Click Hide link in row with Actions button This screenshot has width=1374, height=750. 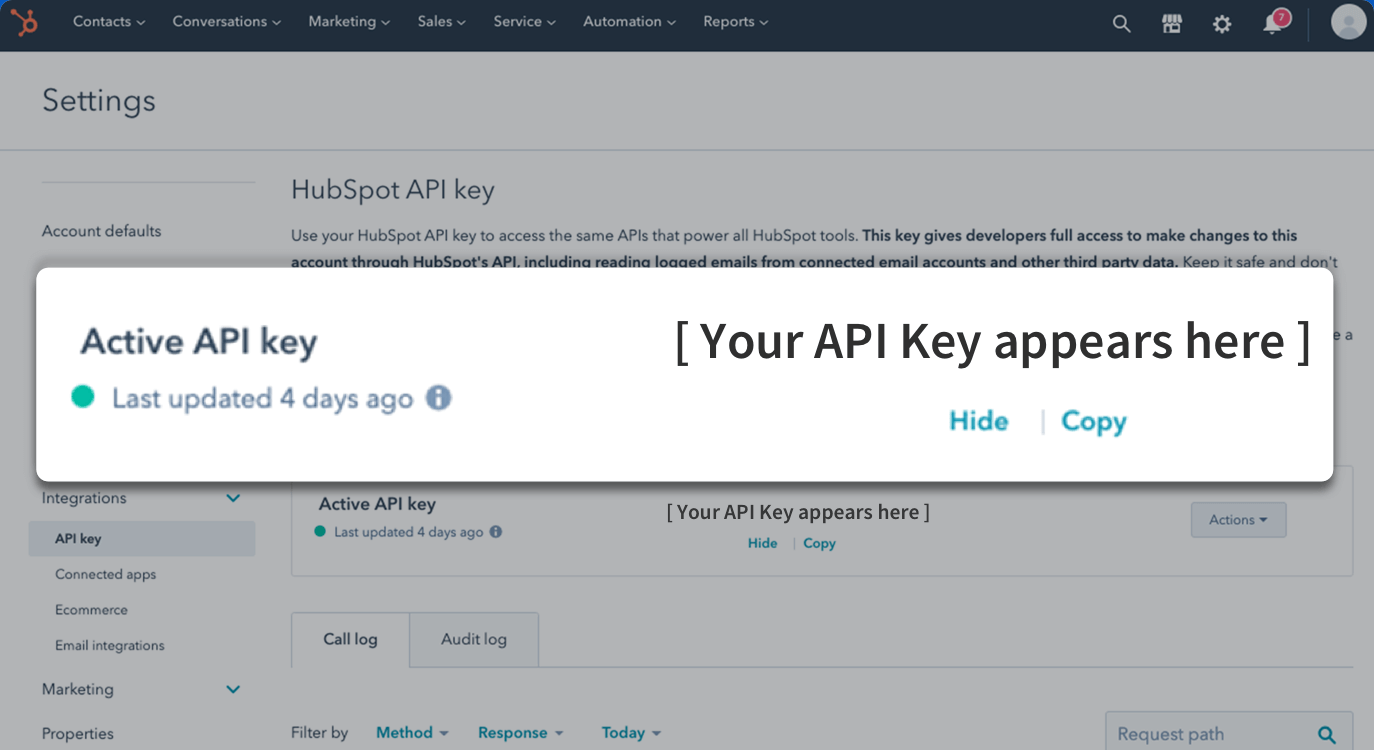(762, 543)
